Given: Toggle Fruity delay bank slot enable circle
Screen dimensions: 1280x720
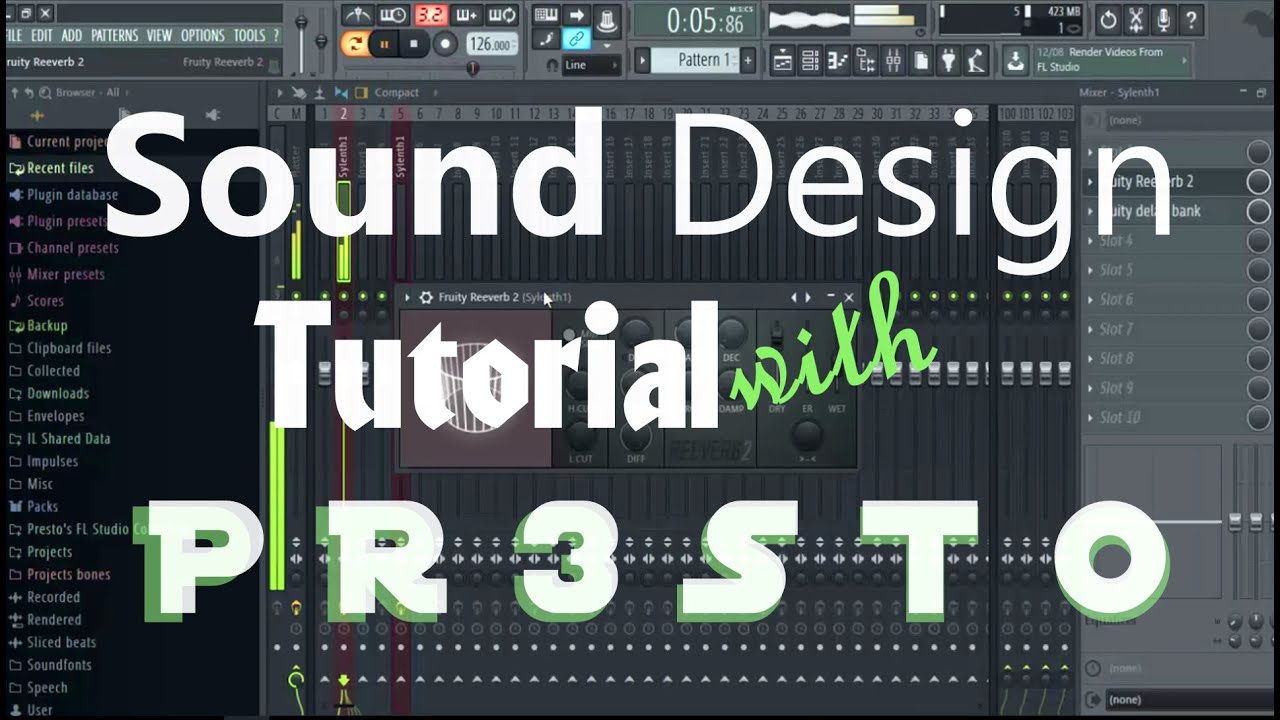Looking at the screenshot, I should coord(1258,211).
